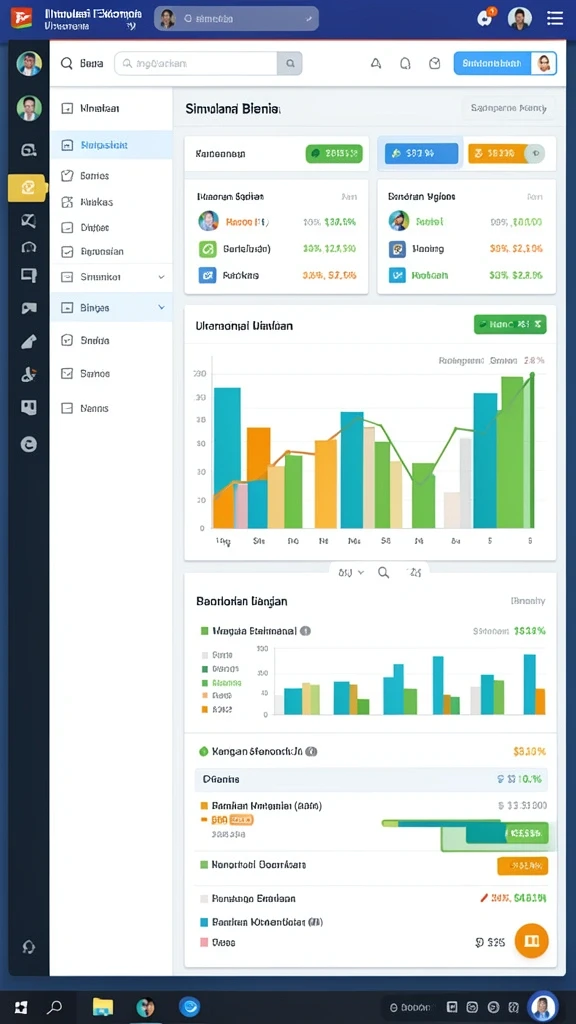The height and width of the screenshot is (1024, 576).
Task: Click the orange floating button at bottom right
Action: click(x=532, y=940)
